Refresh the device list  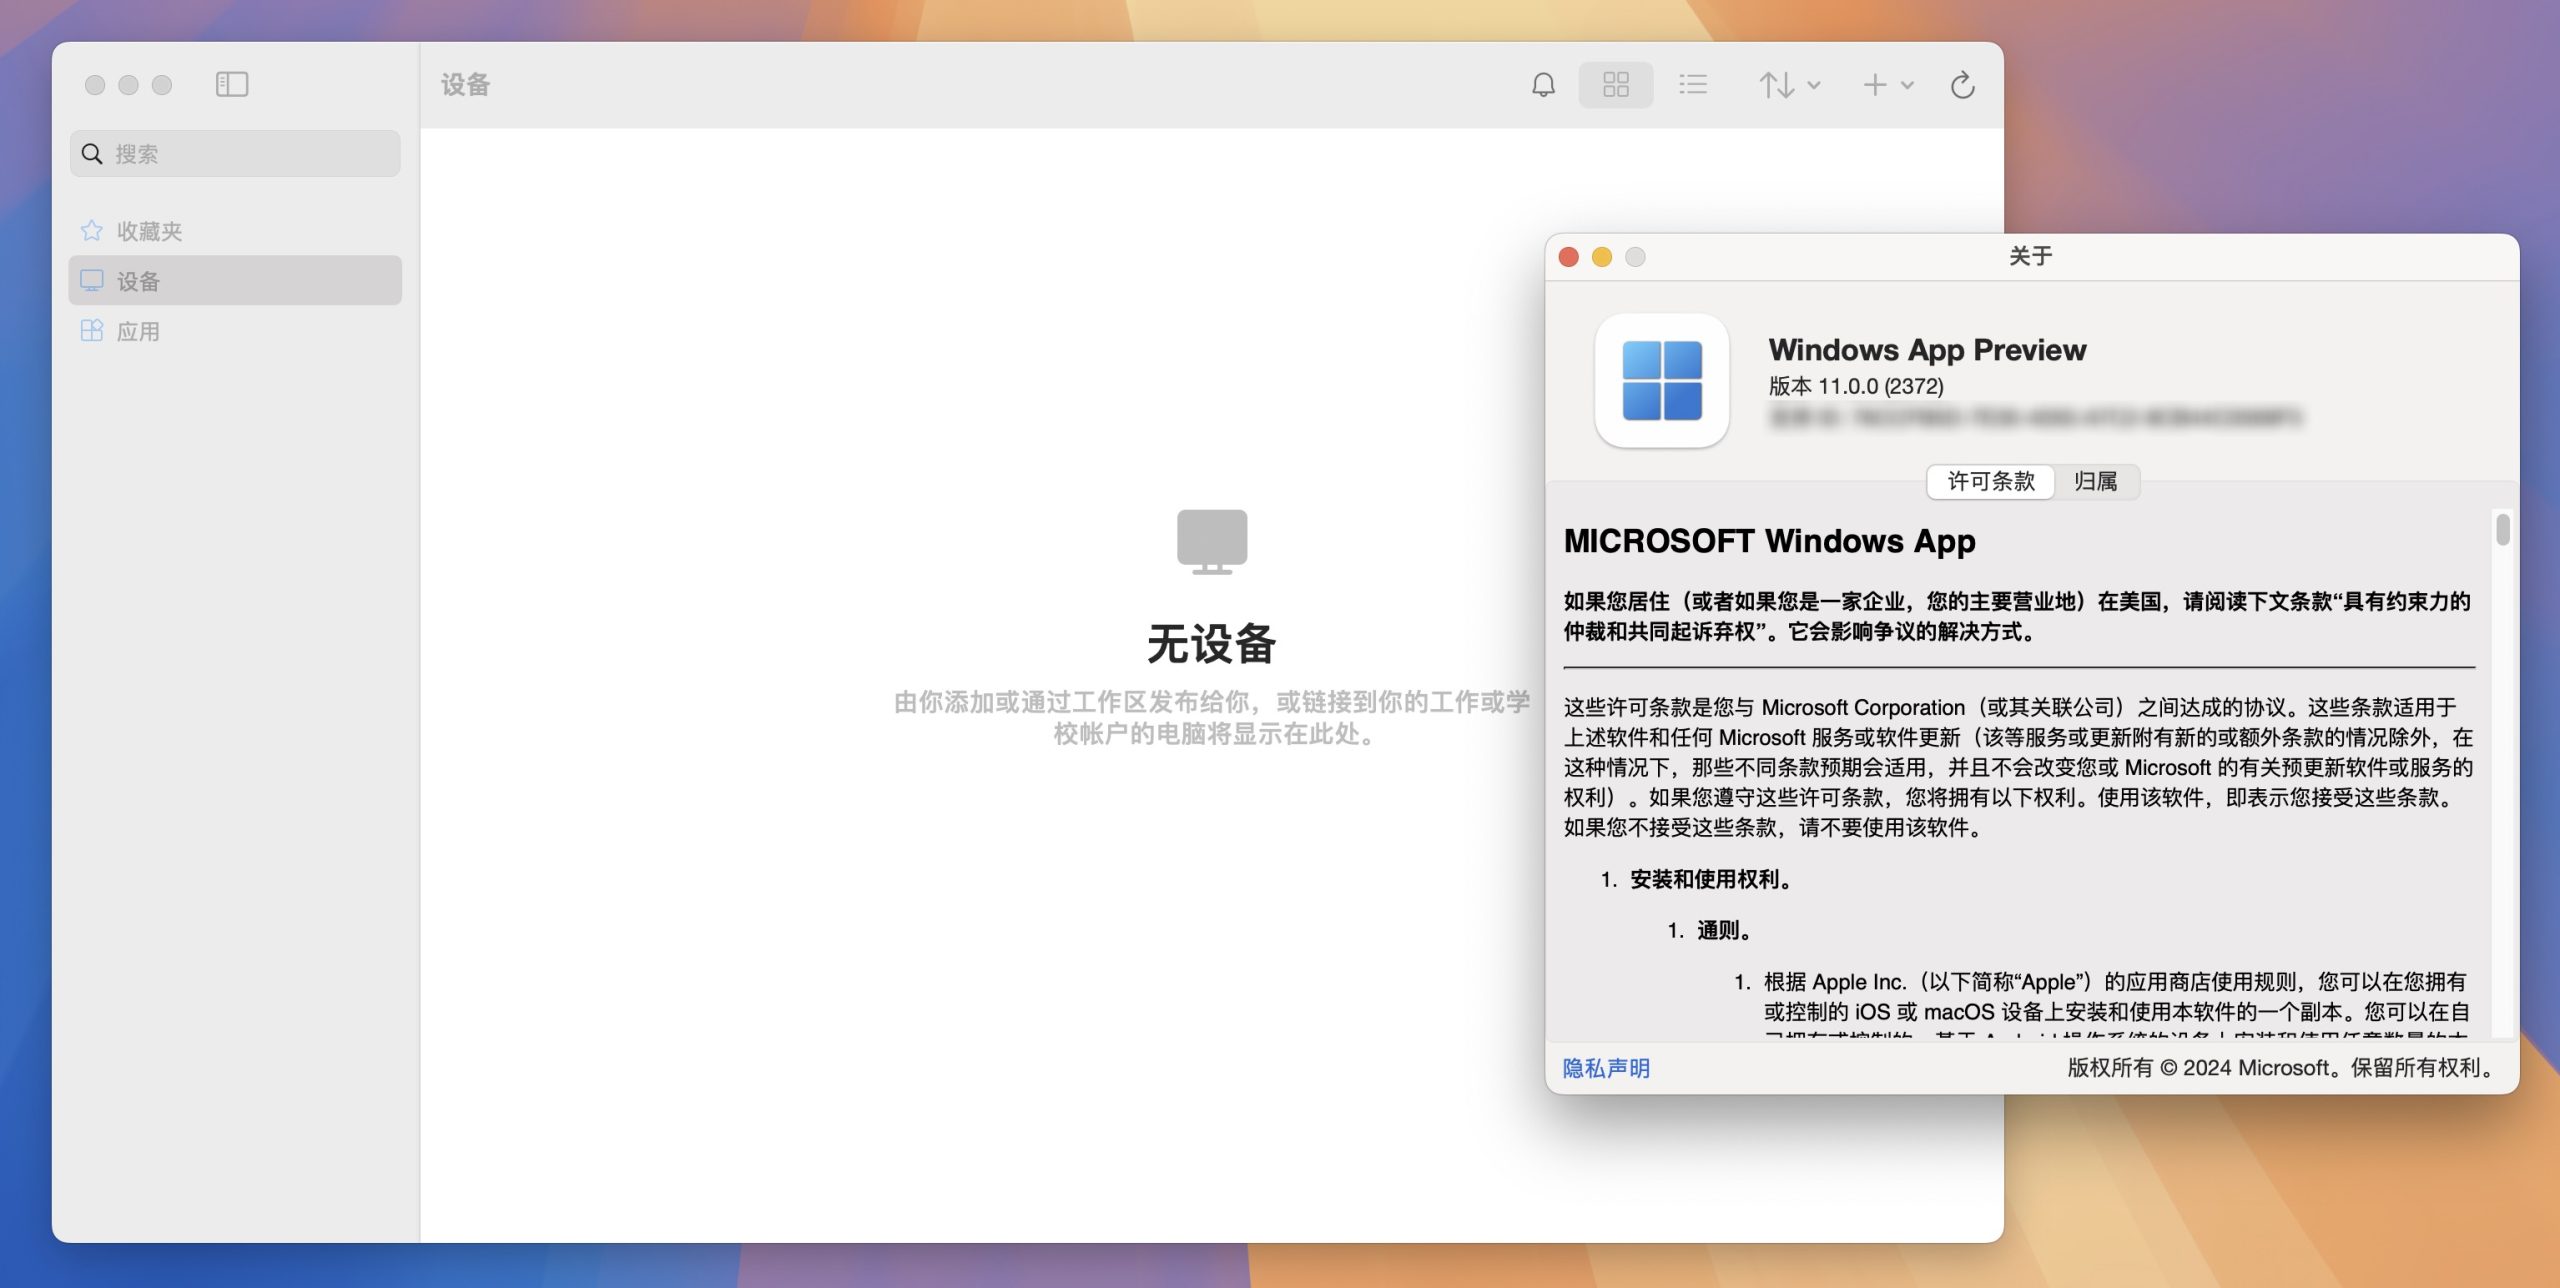(1962, 85)
